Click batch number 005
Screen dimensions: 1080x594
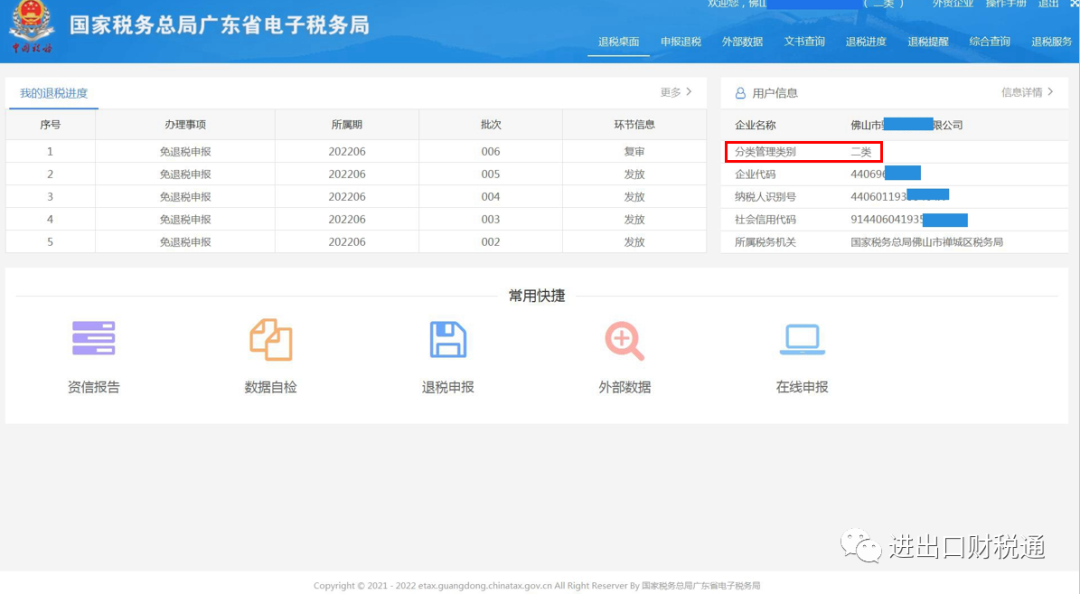tap(490, 174)
